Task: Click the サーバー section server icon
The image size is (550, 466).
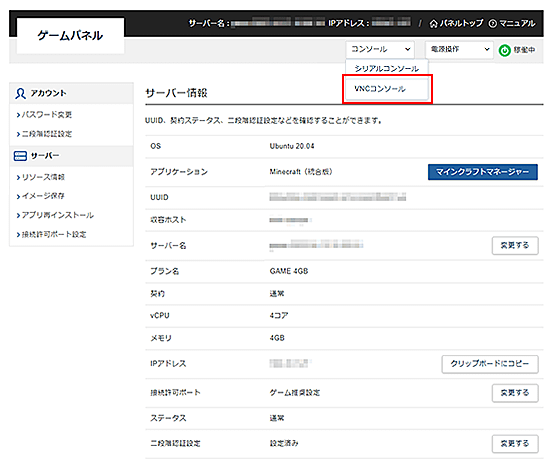Action: click(x=20, y=156)
